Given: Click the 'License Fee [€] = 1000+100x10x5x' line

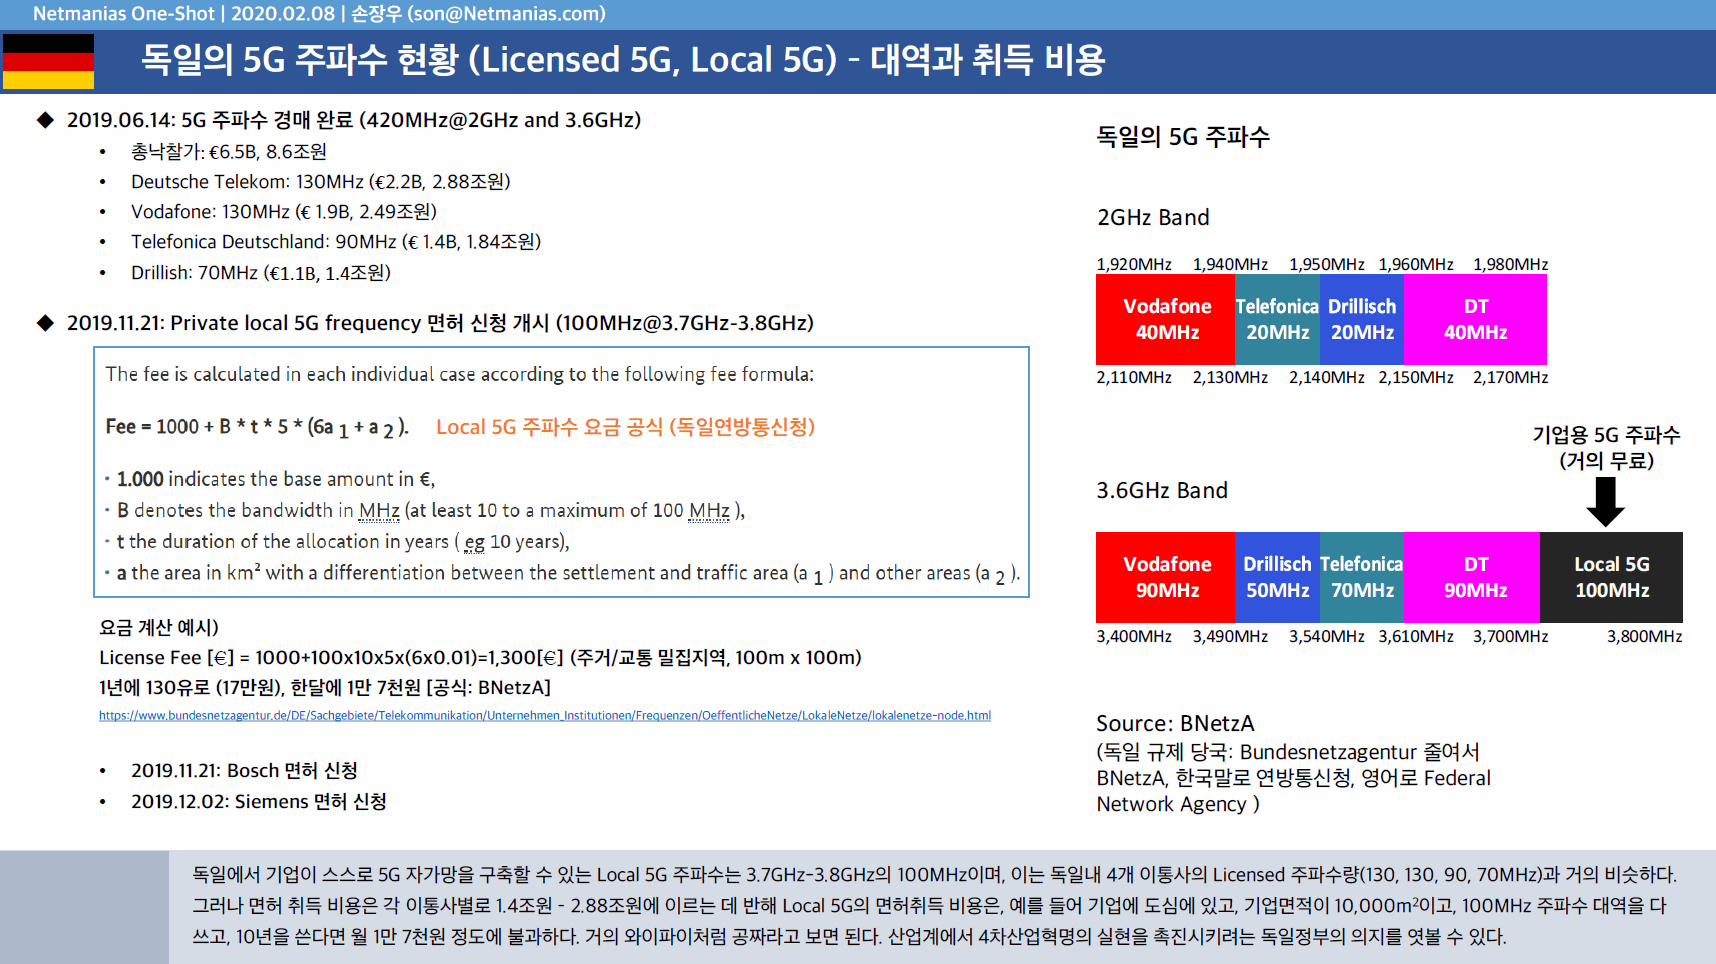Looking at the screenshot, I should point(480,658).
